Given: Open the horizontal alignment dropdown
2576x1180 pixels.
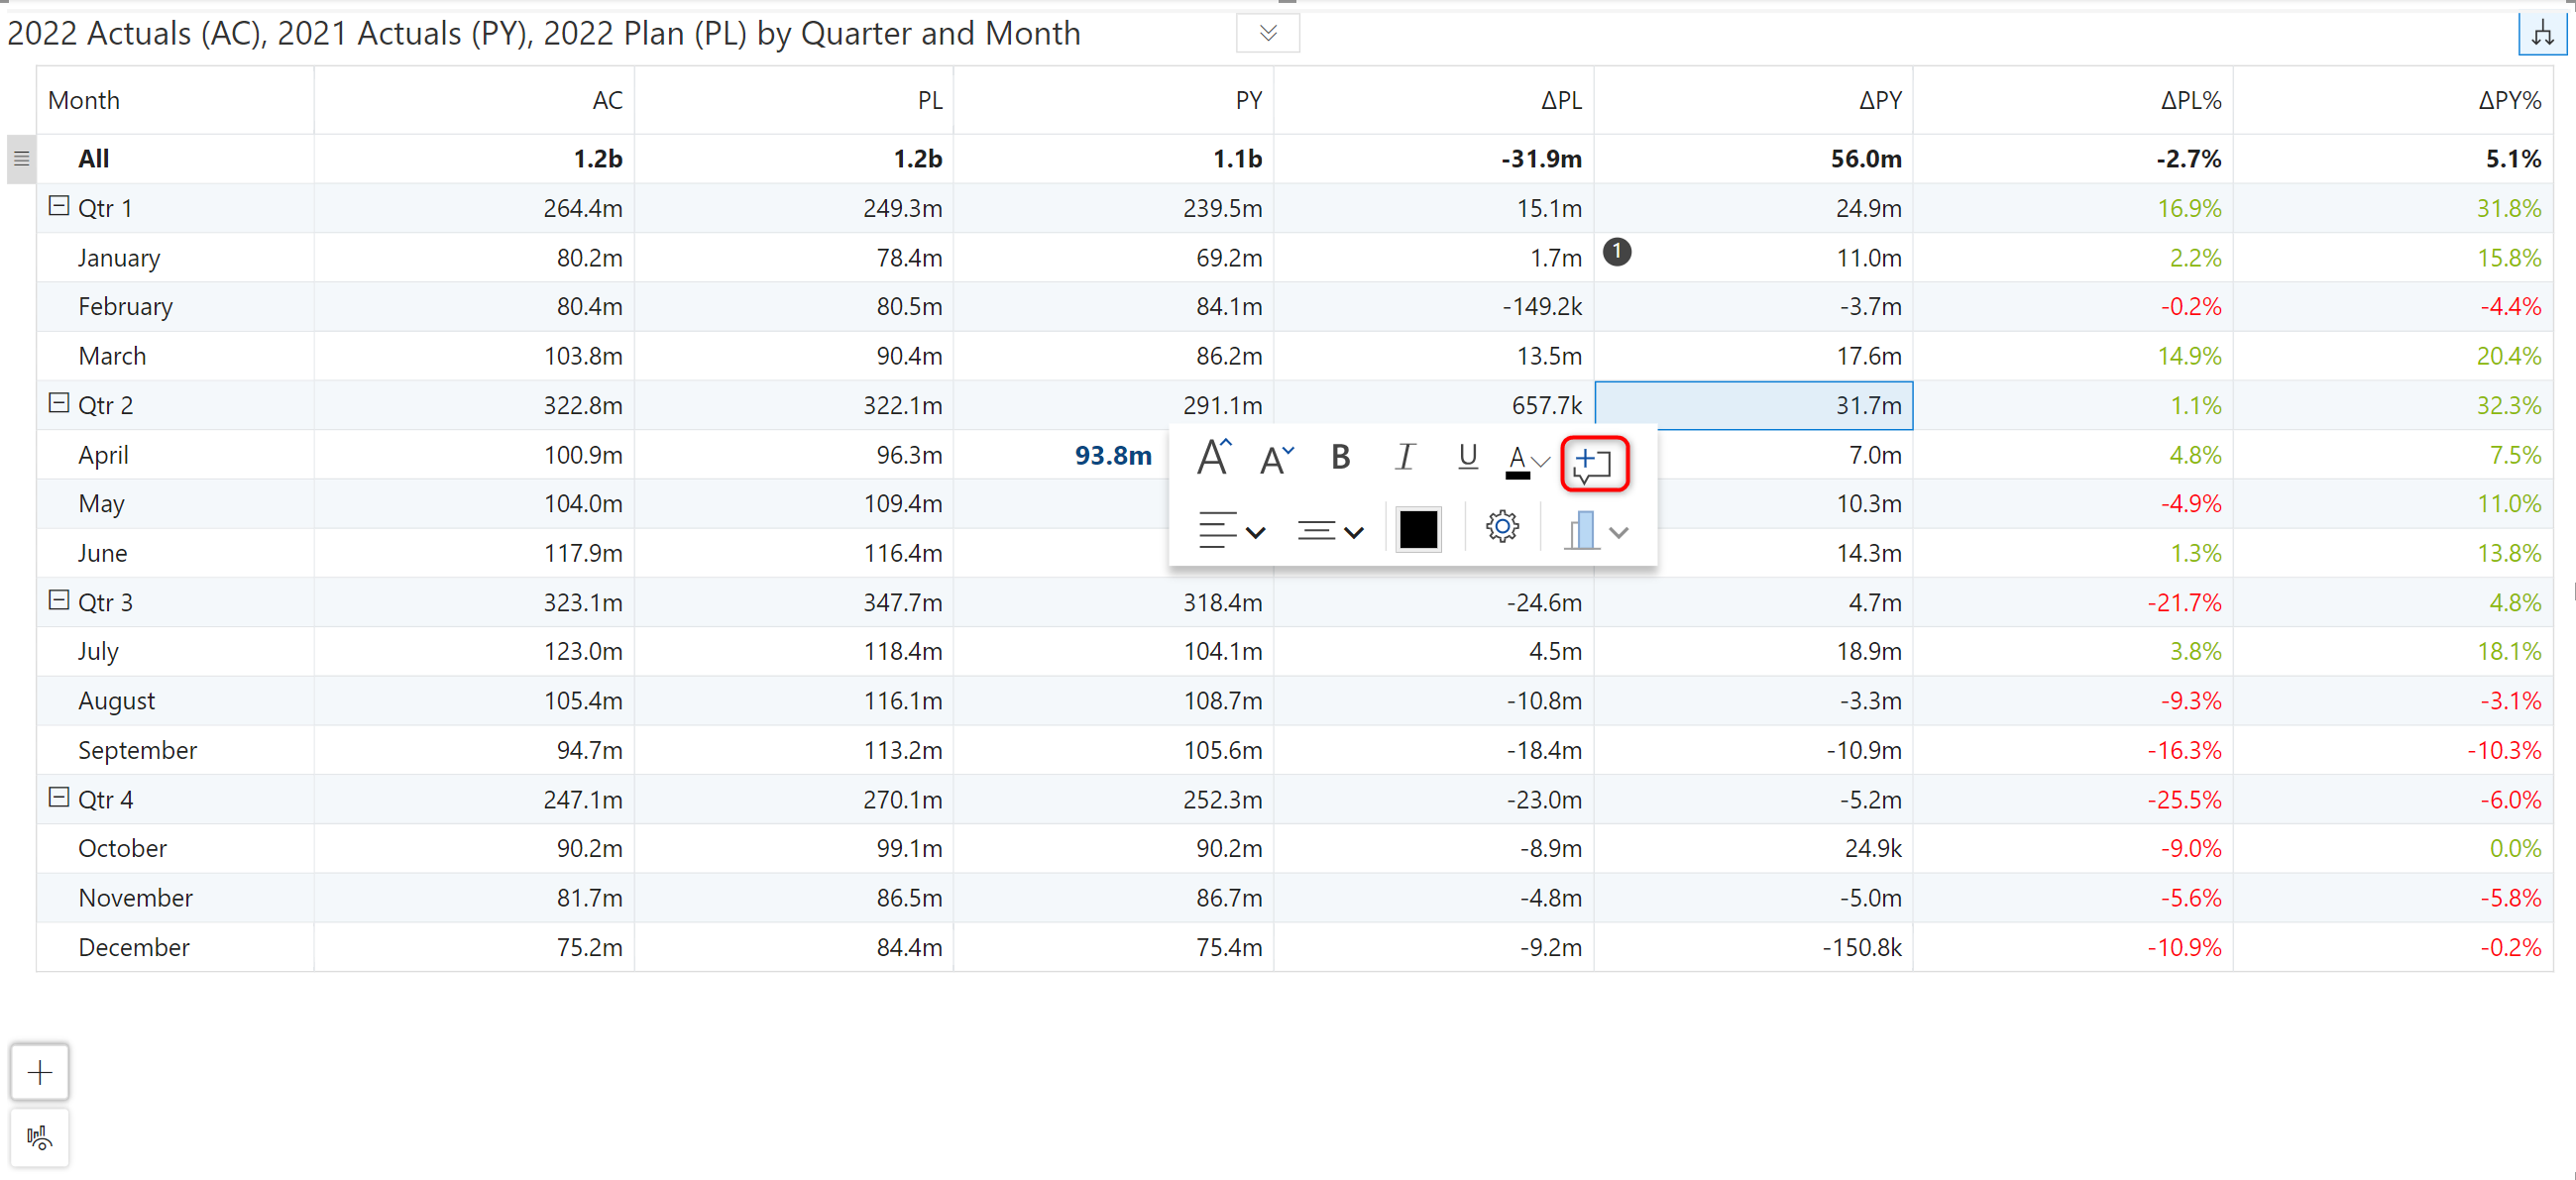Looking at the screenshot, I should coord(1231,530).
